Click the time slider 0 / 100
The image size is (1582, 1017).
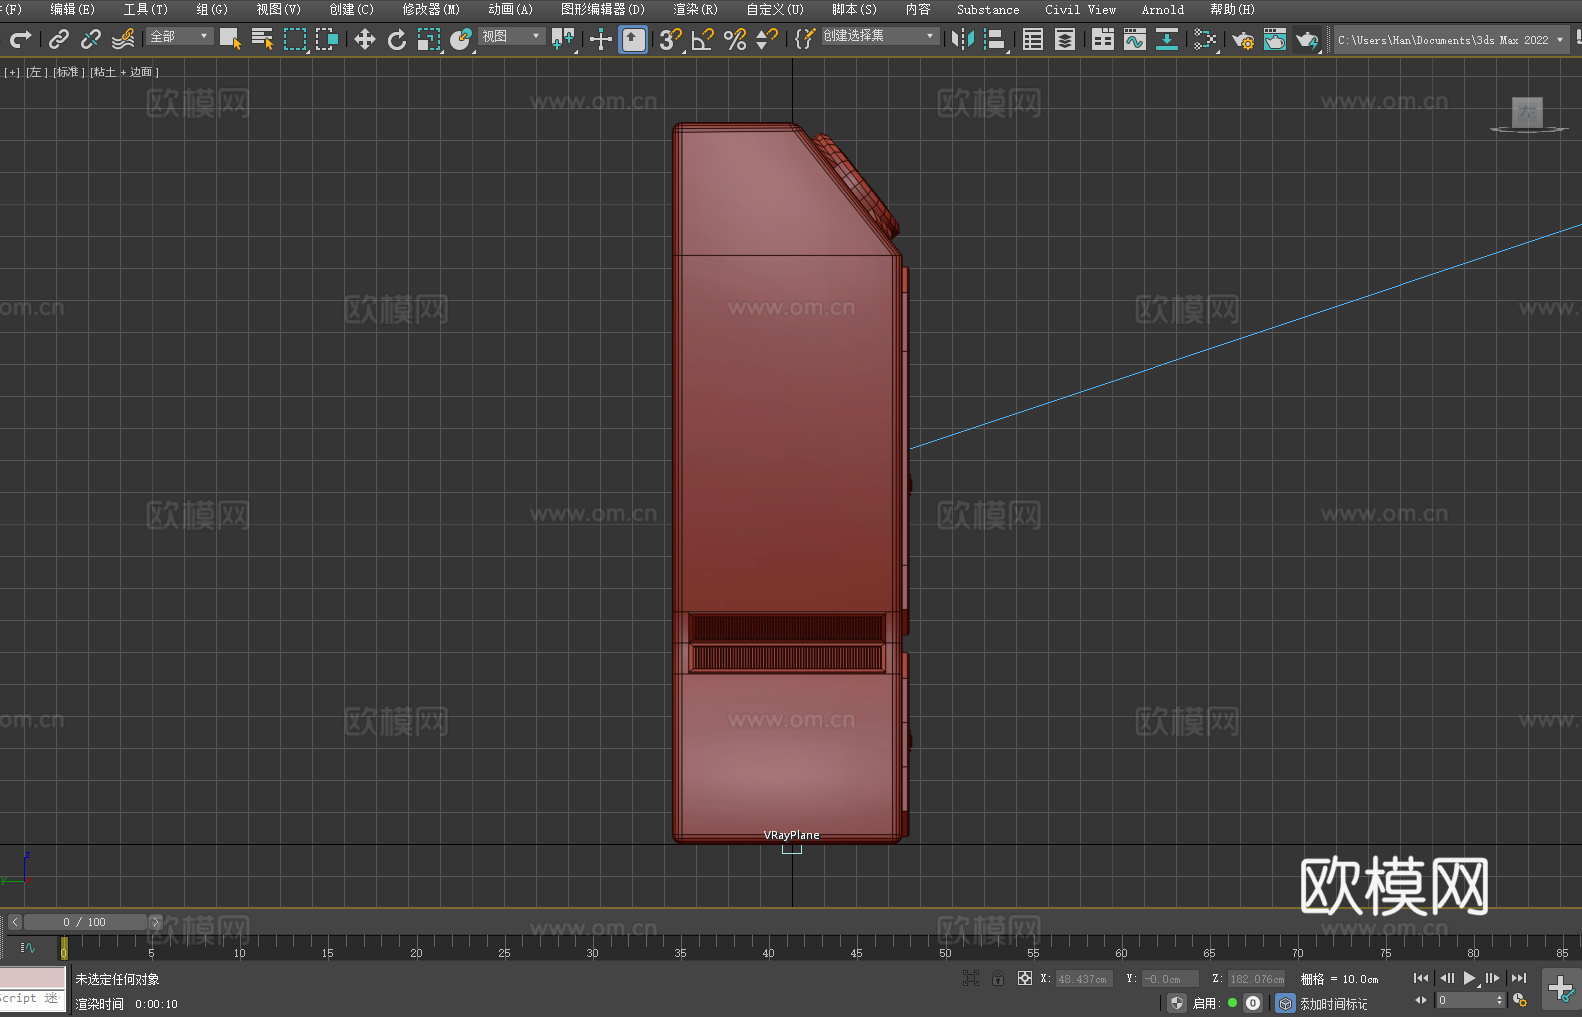pyautogui.click(x=85, y=922)
